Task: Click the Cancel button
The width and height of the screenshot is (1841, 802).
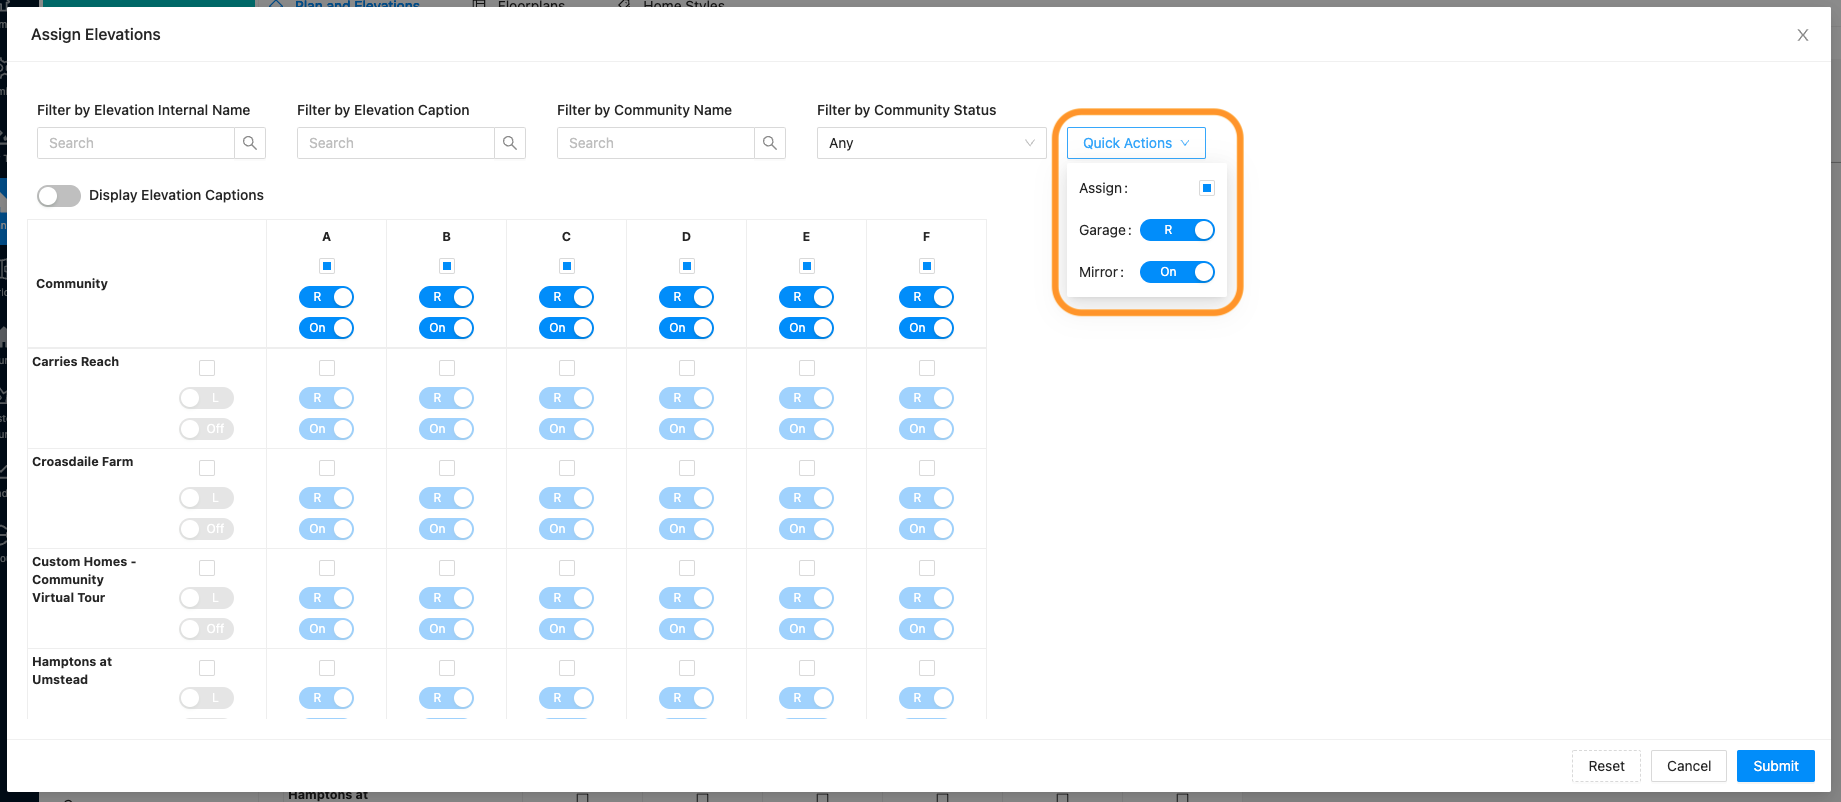Action: click(1688, 766)
